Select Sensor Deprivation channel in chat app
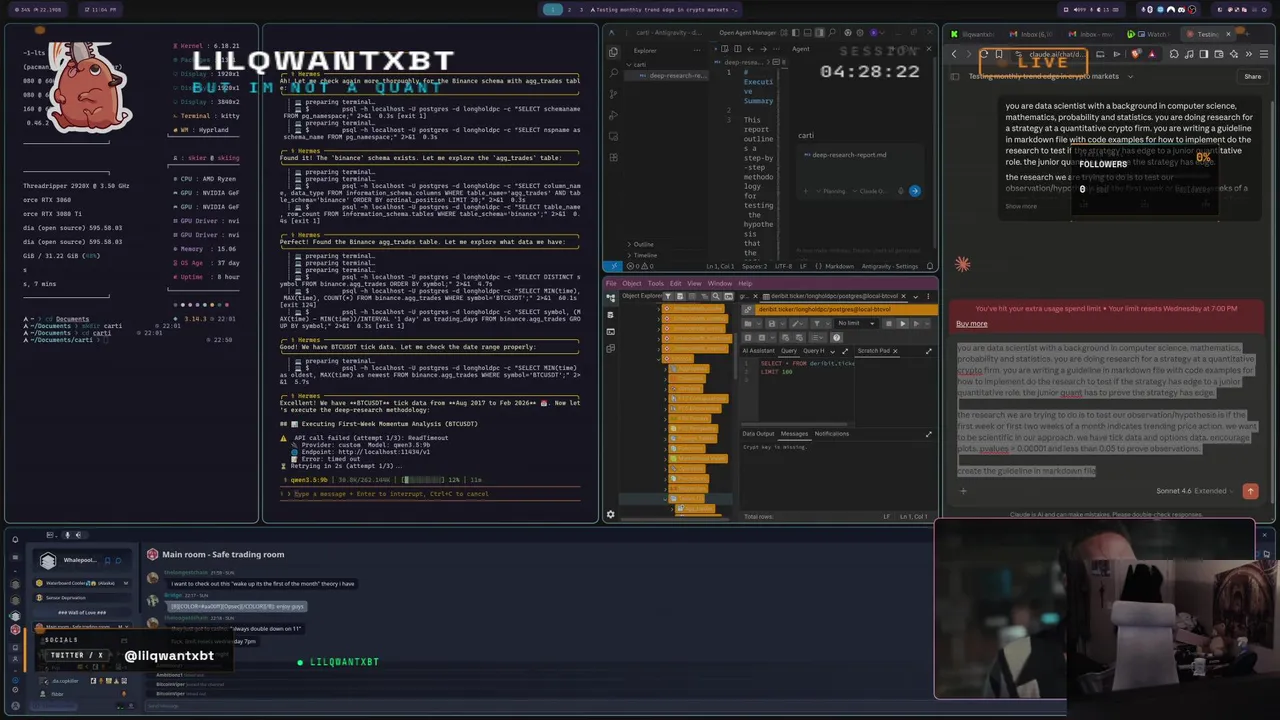Viewport: 1280px width, 720px height. click(82, 598)
